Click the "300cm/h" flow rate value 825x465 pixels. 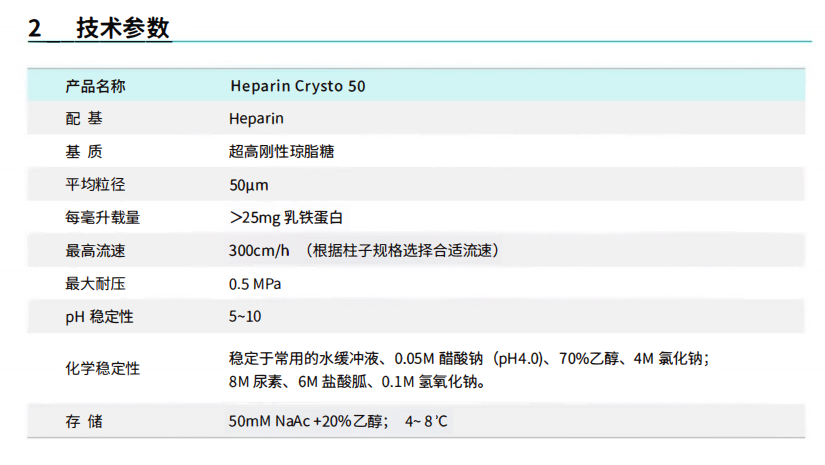tap(260, 250)
